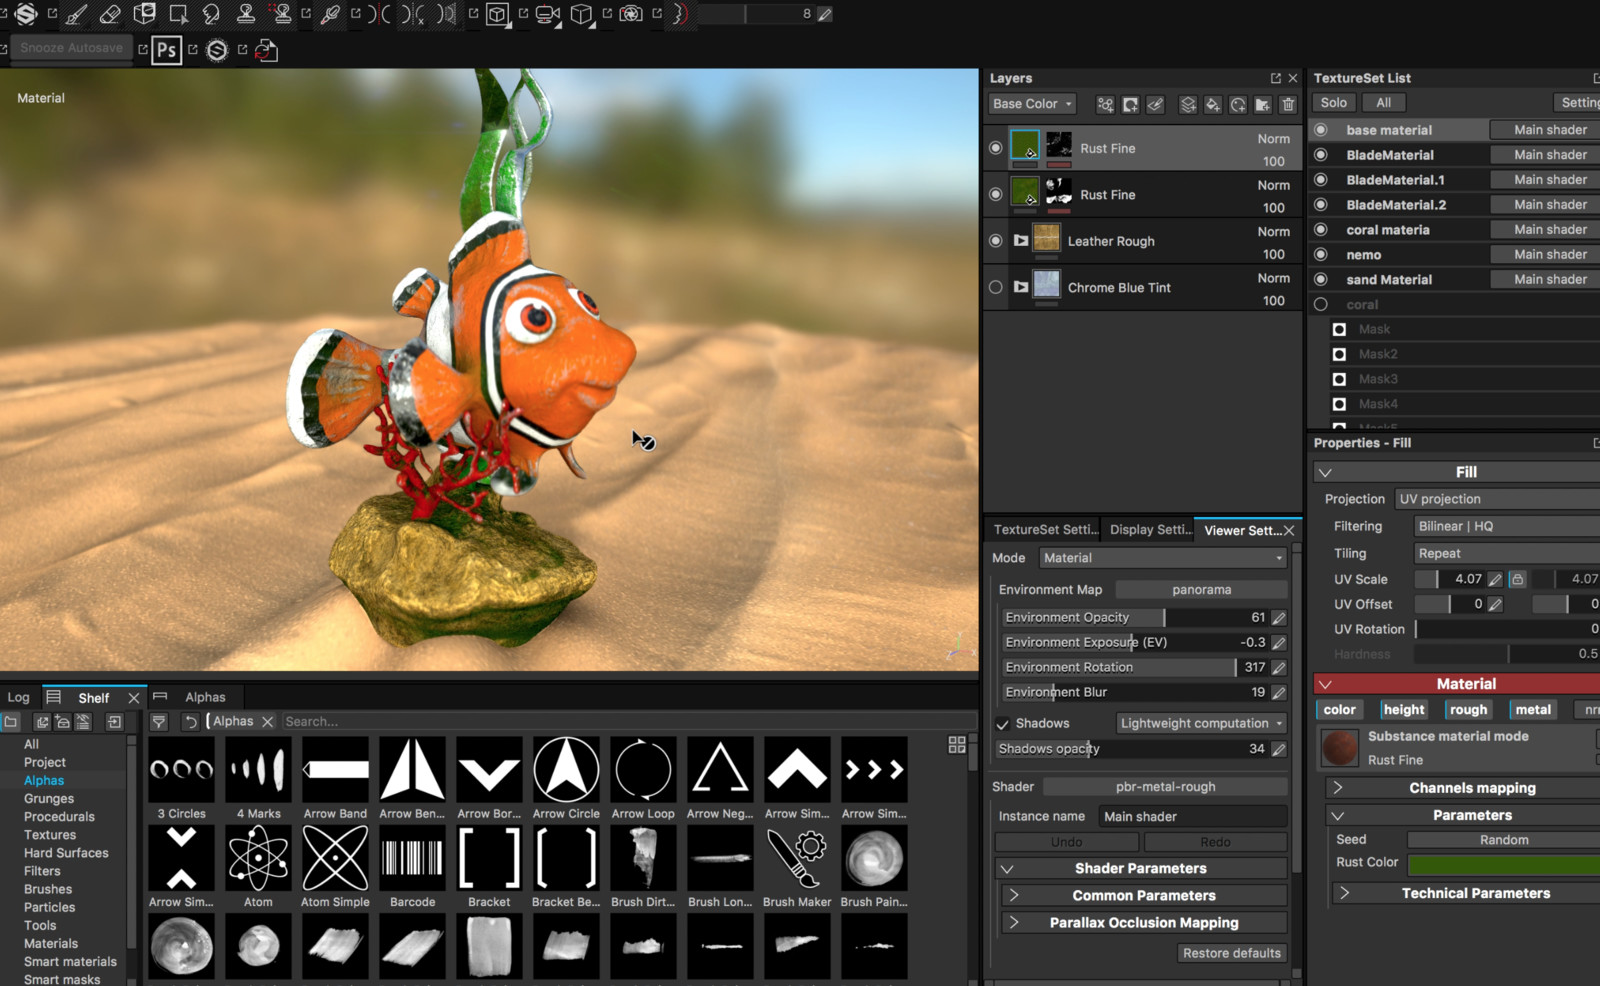Toggle visibility of nemo texture set
Image resolution: width=1600 pixels, height=986 pixels.
coord(1321,254)
